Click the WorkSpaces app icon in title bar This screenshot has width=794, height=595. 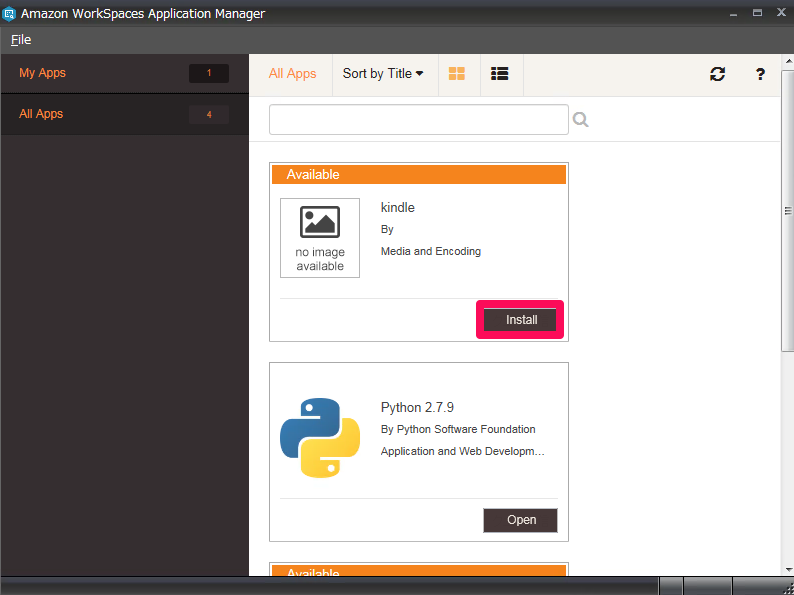(9, 14)
